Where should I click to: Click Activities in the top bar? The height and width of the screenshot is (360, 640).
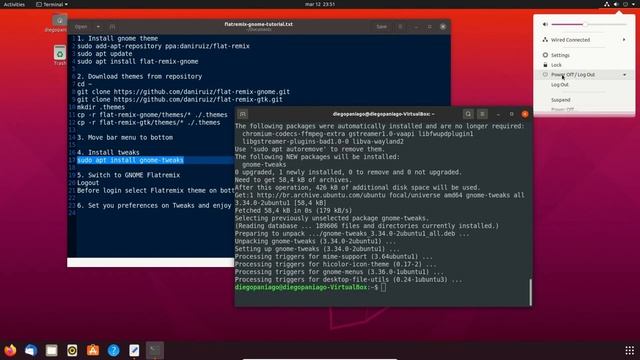pyautogui.click(x=14, y=4)
